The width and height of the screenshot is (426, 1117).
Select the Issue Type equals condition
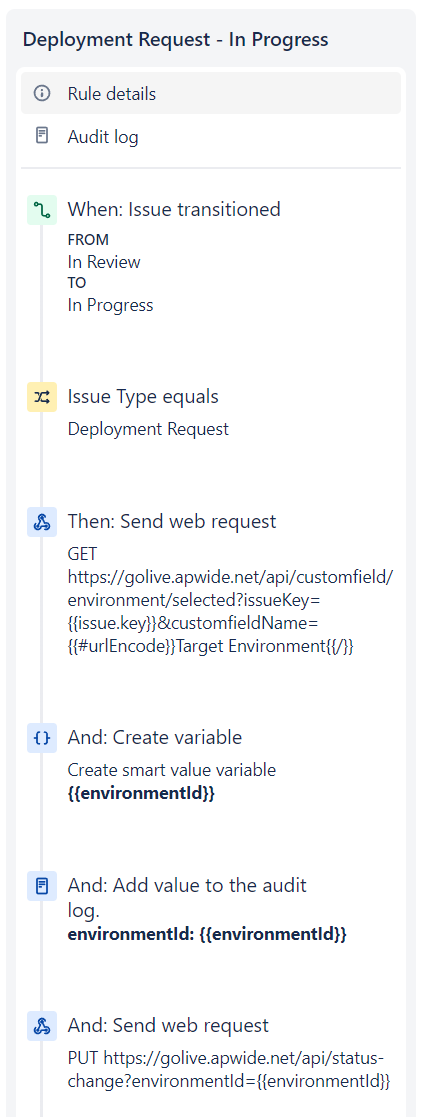(143, 396)
